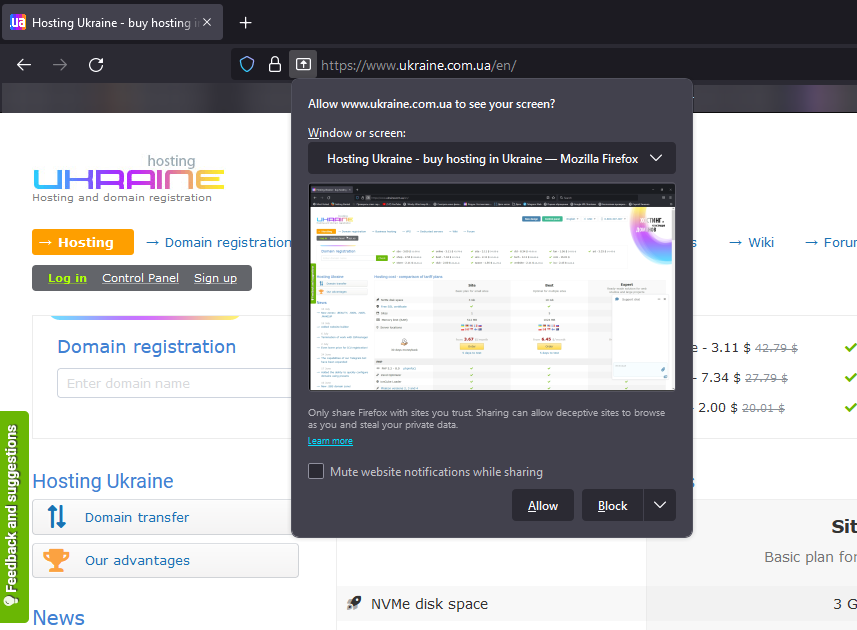Open the Learn more link
The image size is (857, 630).
point(330,441)
